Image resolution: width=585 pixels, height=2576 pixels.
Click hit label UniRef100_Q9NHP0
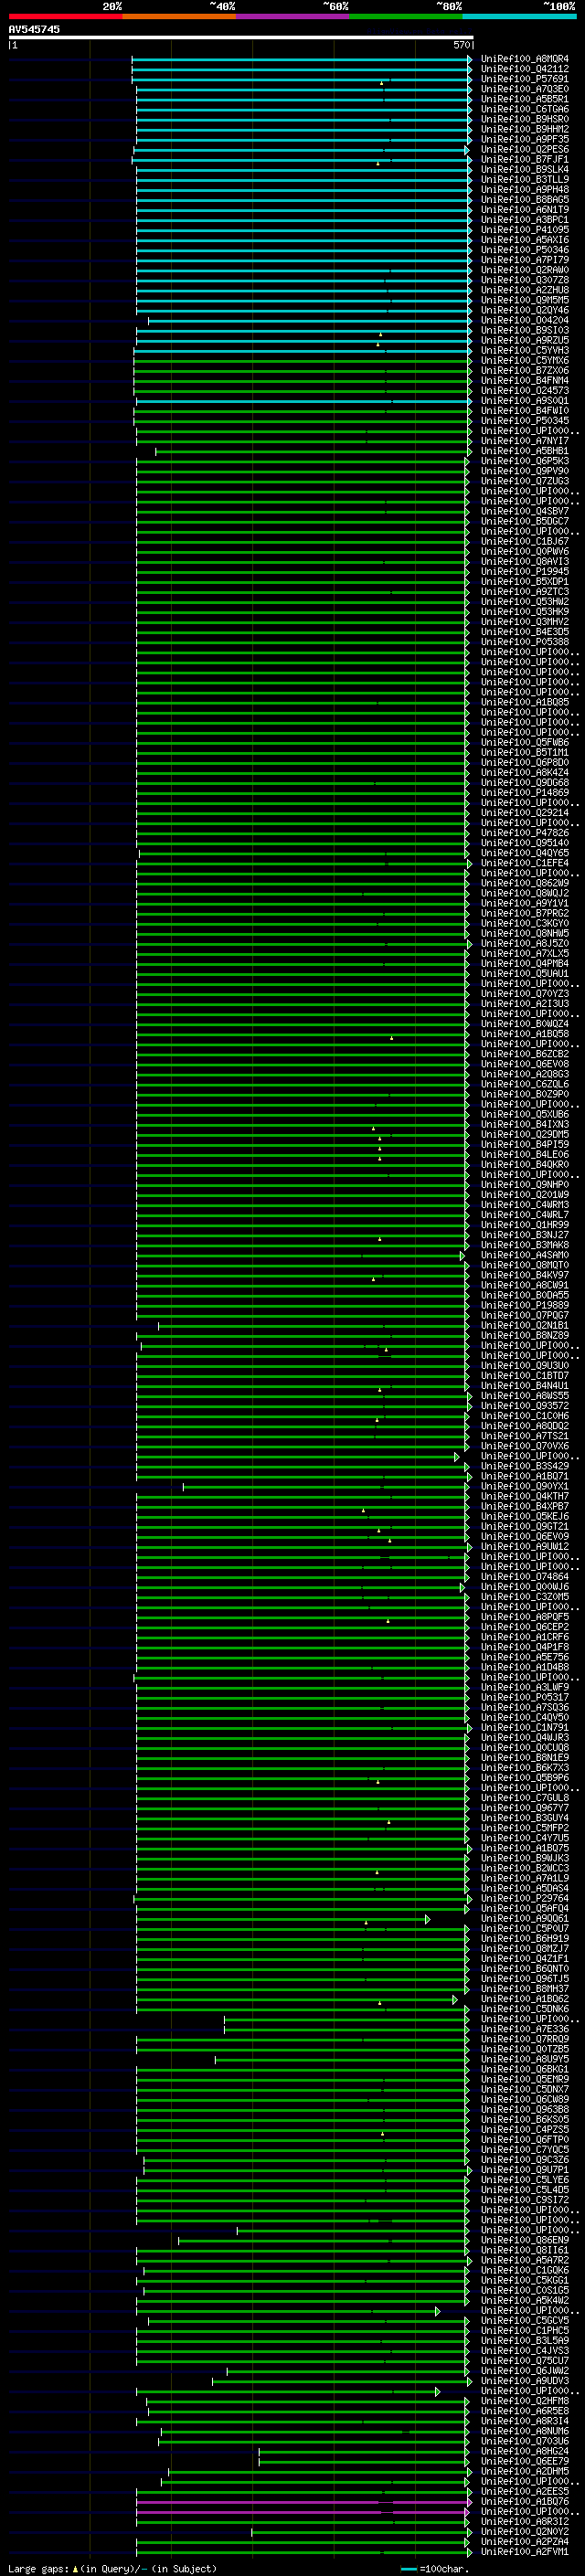pos(524,1185)
